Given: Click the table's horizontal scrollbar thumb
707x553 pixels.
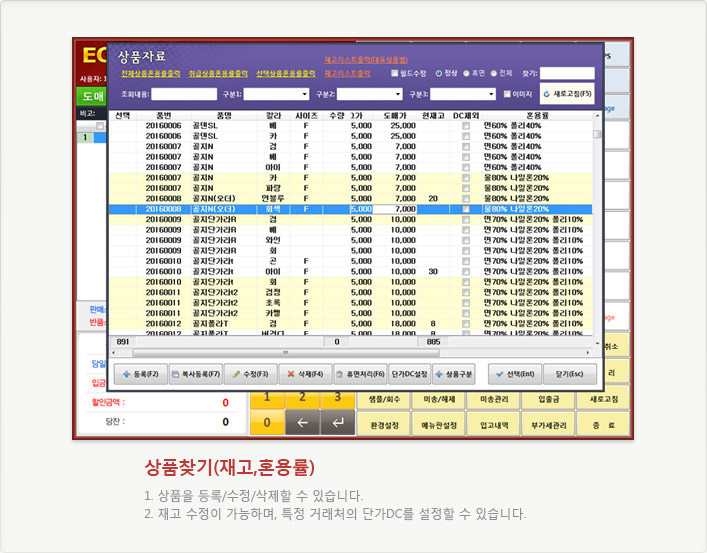Looking at the screenshot, I should 285,353.
